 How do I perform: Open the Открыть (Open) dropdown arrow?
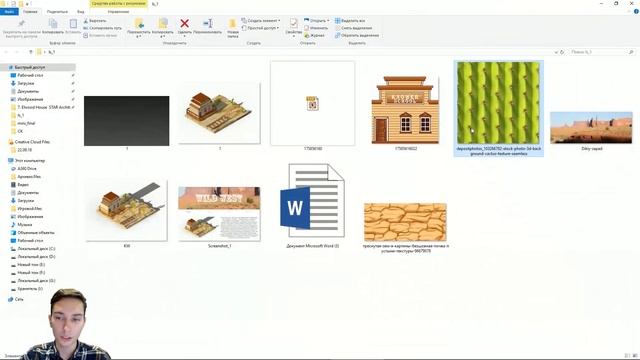(328, 20)
